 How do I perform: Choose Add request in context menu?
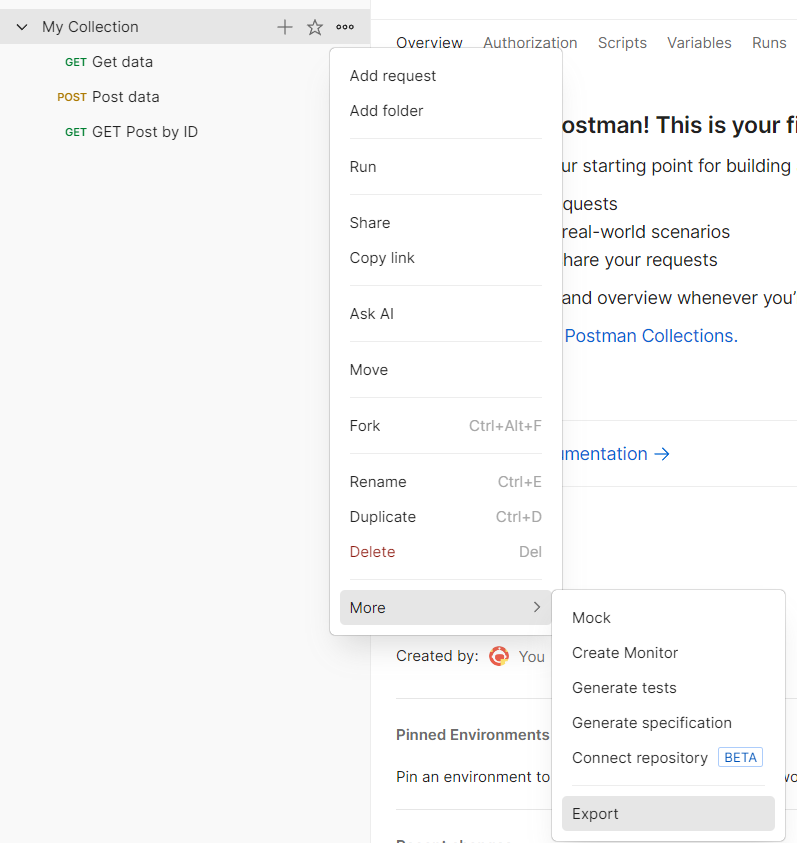[x=393, y=76]
